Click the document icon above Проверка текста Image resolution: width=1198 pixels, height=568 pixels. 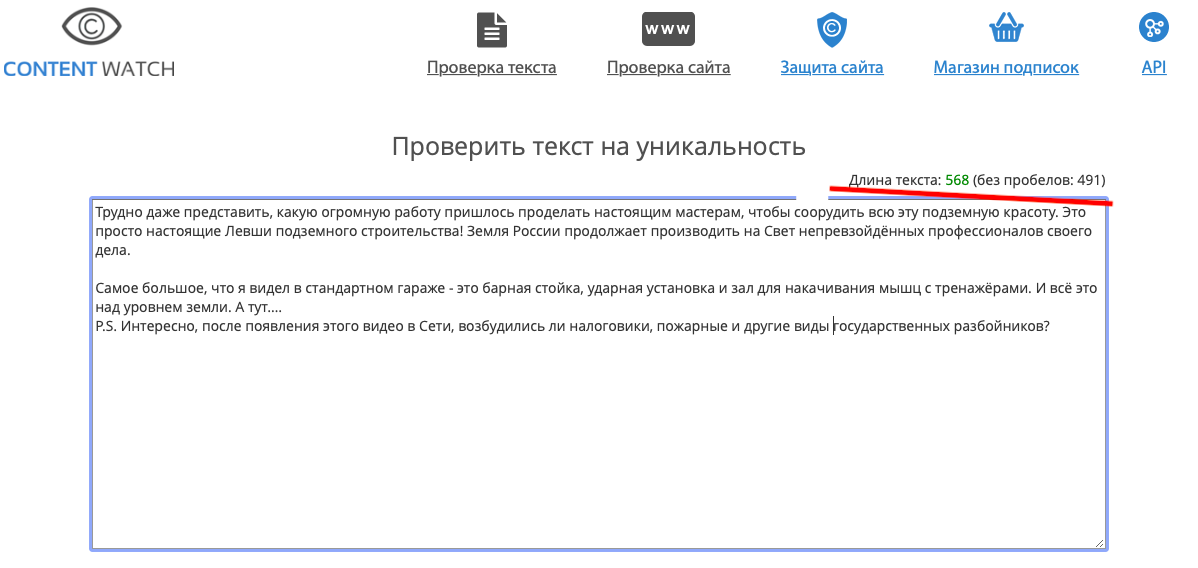tap(491, 30)
